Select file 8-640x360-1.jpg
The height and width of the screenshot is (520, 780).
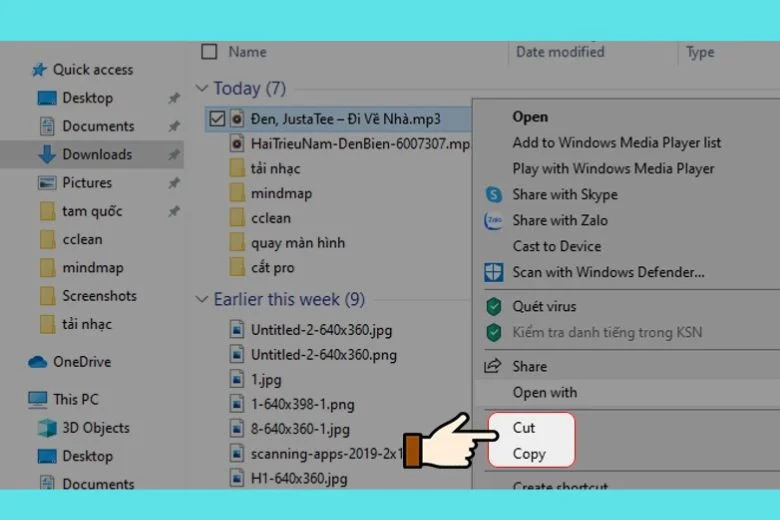coord(300,429)
